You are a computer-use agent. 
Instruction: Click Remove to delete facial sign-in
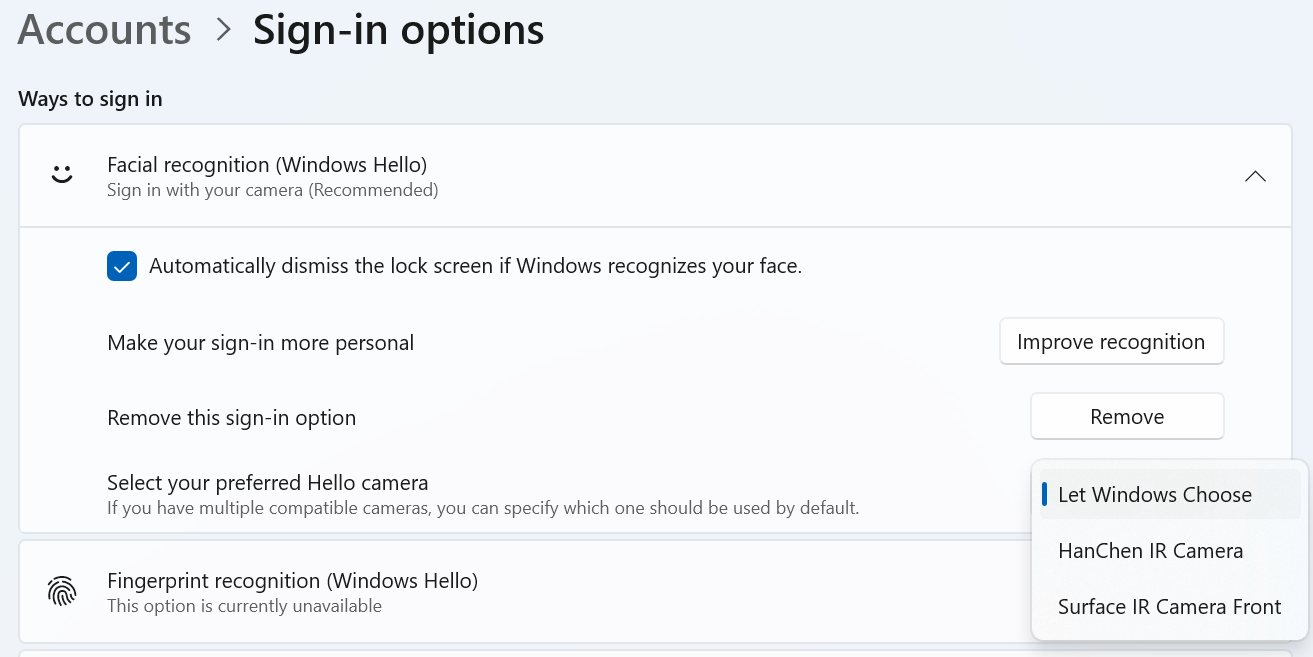[x=1126, y=416]
